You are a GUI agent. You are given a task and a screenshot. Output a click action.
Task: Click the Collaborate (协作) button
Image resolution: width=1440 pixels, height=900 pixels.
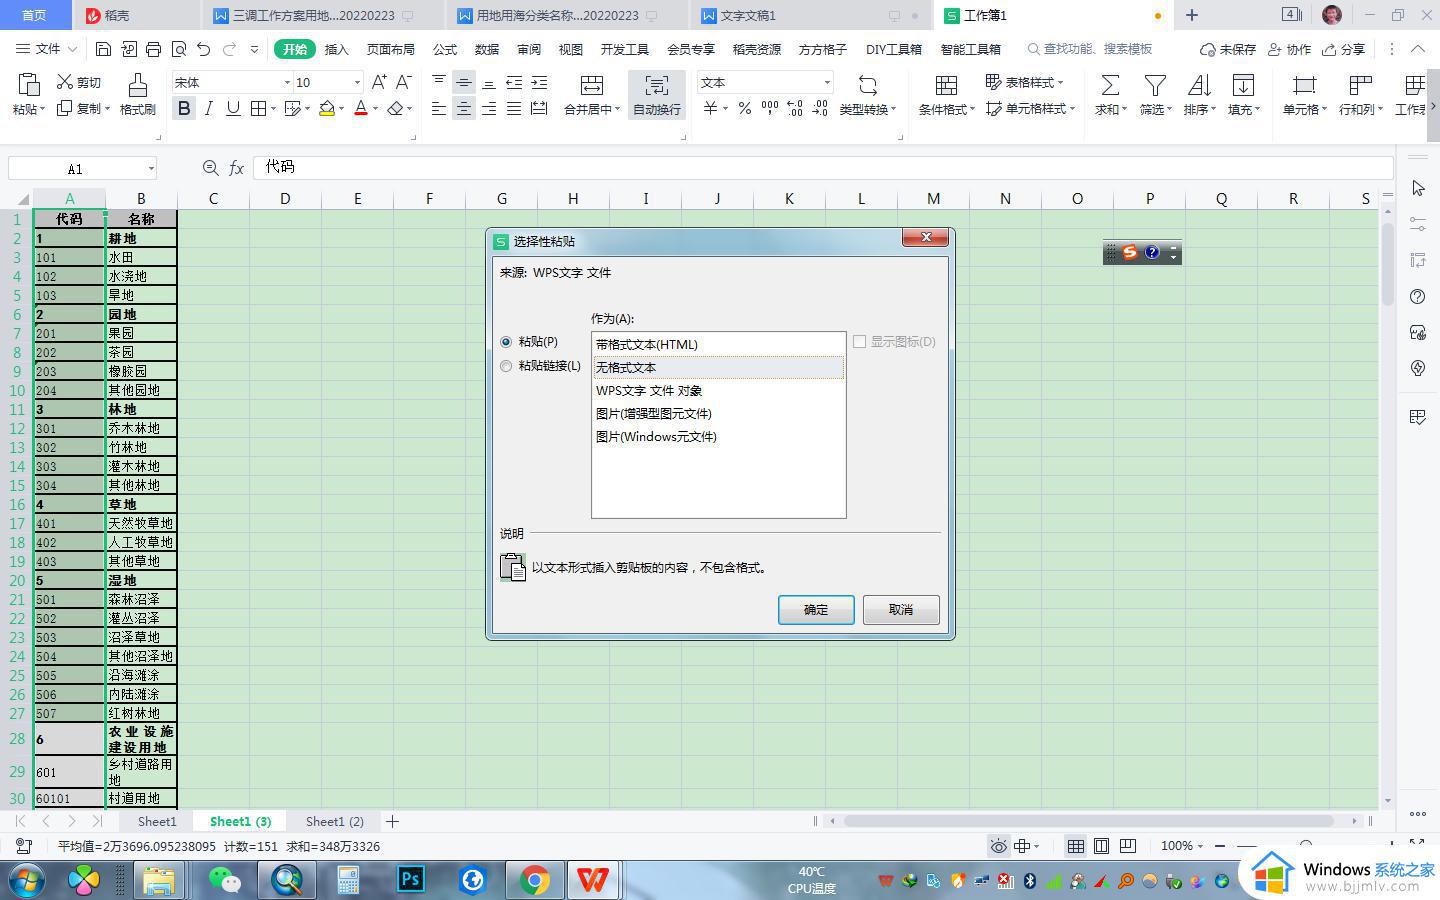click(1289, 49)
